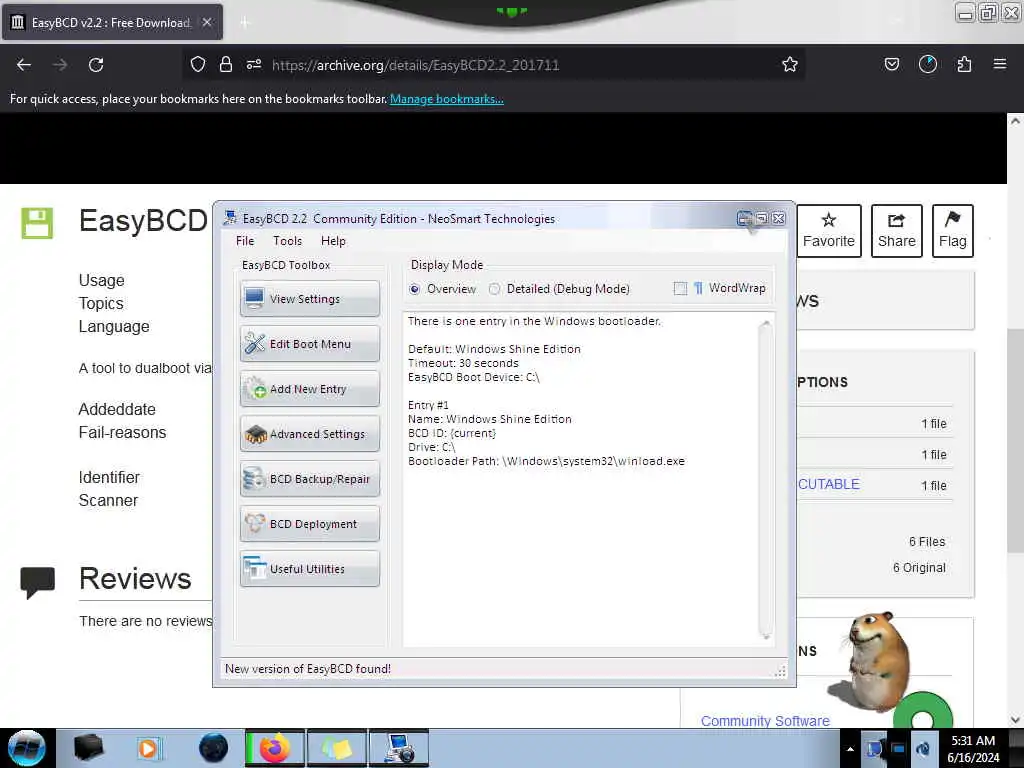
Task: Click the CUTABLE download link
Action: 829,484
